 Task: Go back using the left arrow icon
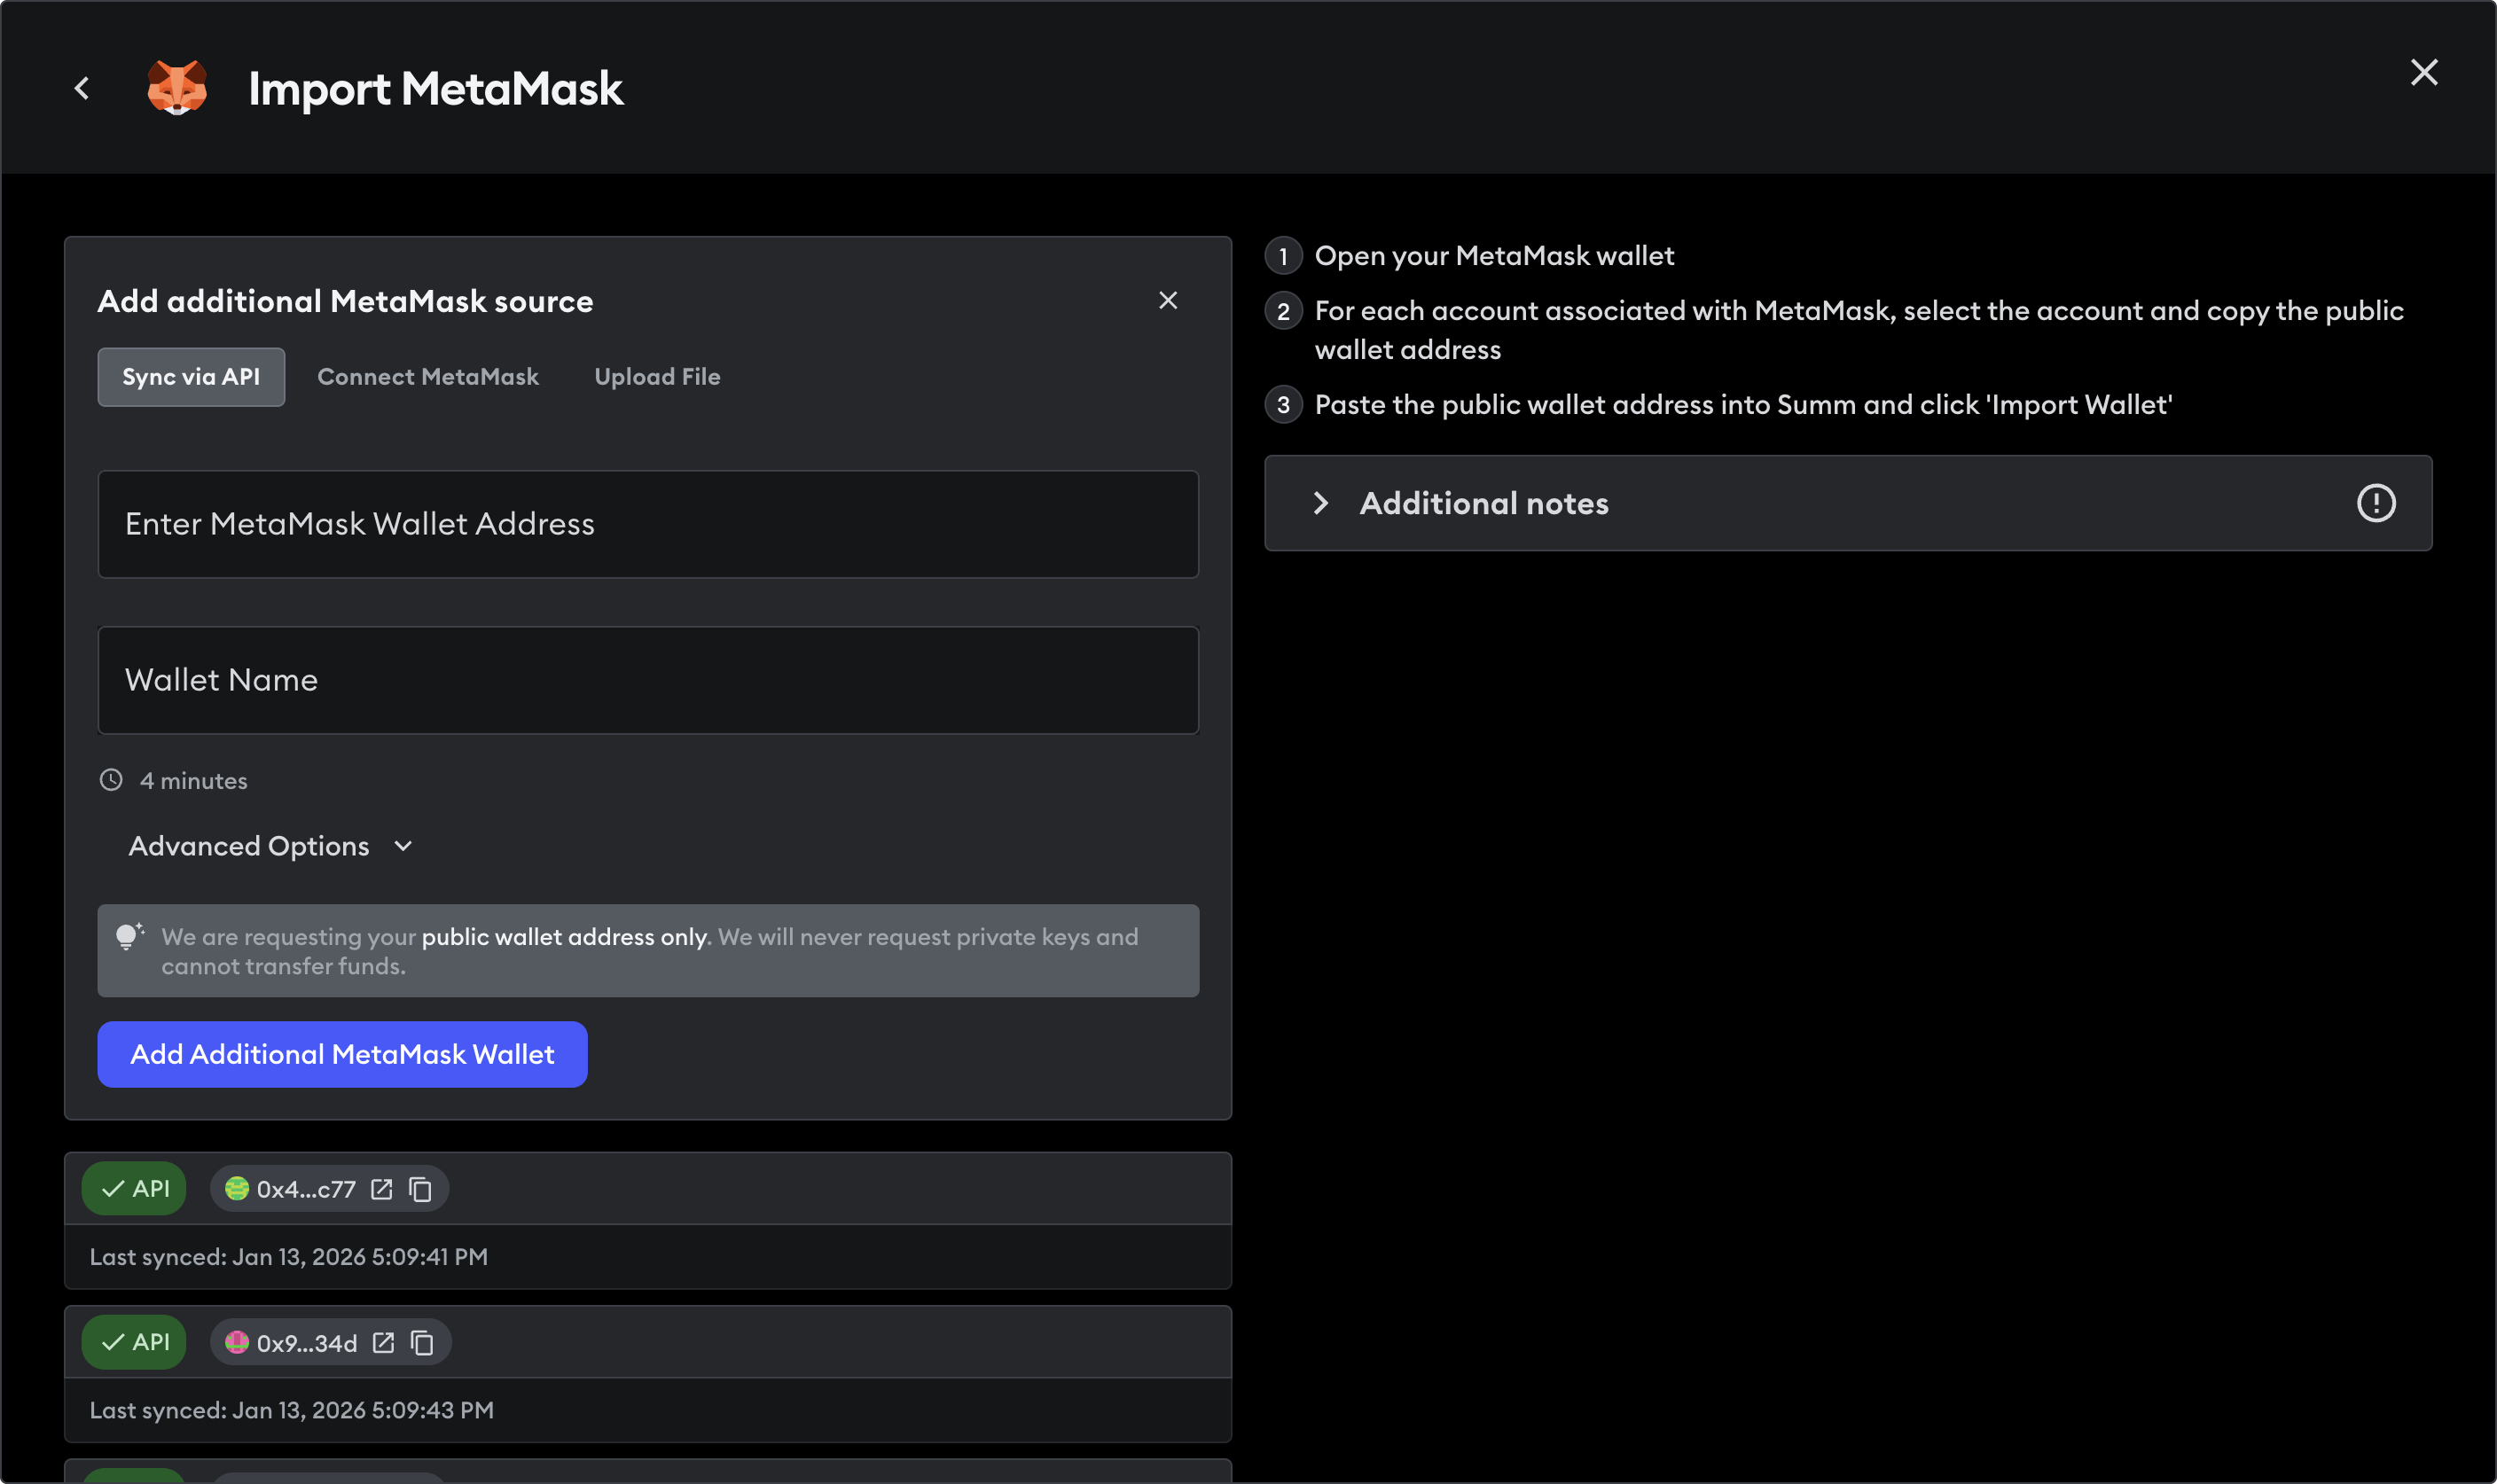(x=82, y=89)
